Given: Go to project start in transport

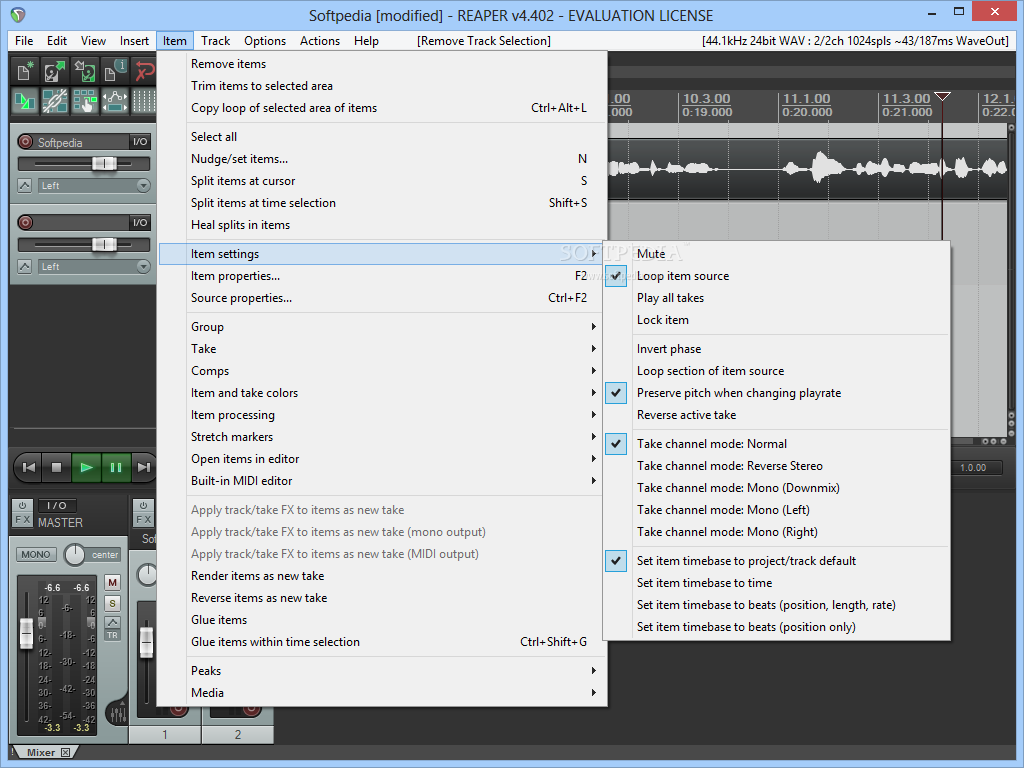Looking at the screenshot, I should tap(29, 467).
